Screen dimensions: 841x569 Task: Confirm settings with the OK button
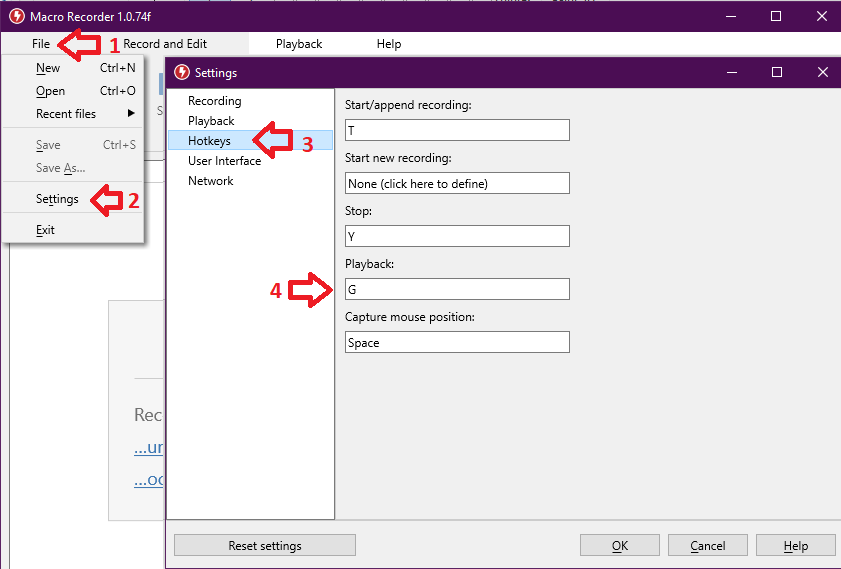point(620,545)
